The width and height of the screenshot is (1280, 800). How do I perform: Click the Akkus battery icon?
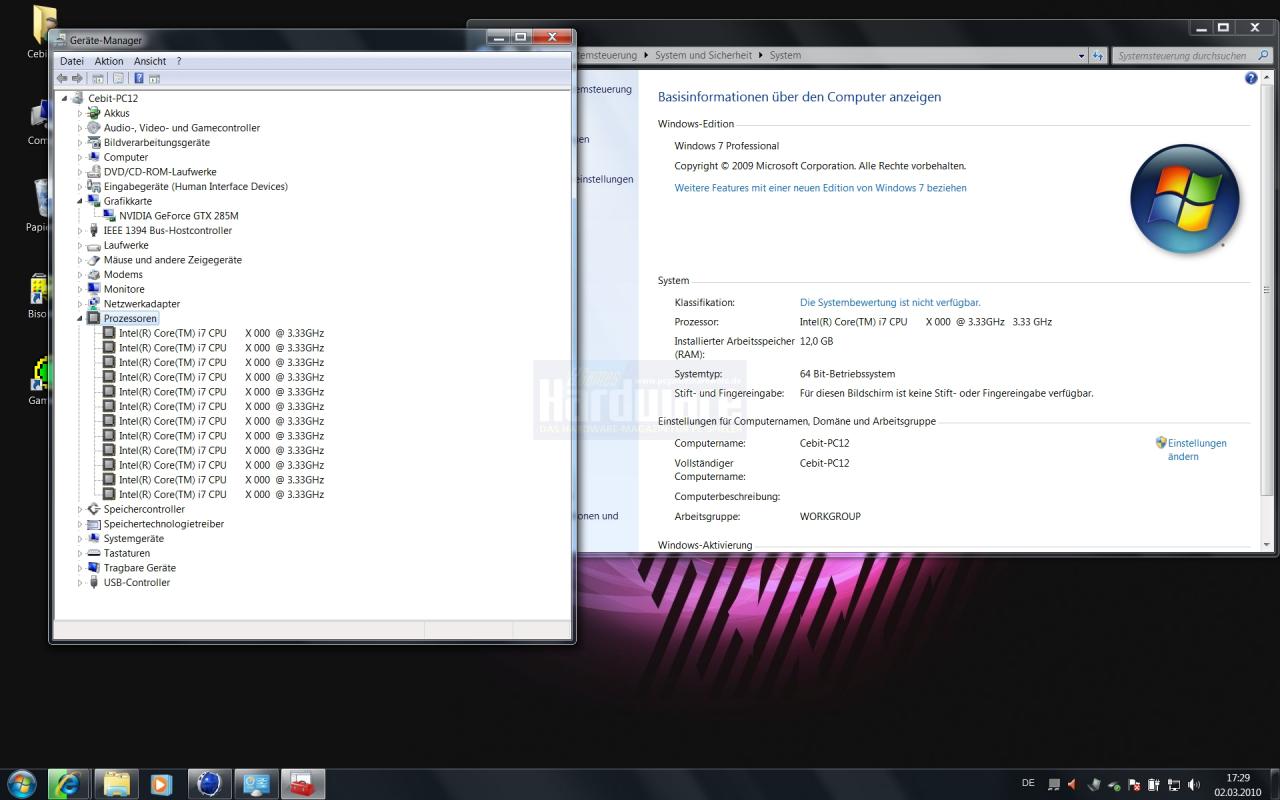(94, 113)
